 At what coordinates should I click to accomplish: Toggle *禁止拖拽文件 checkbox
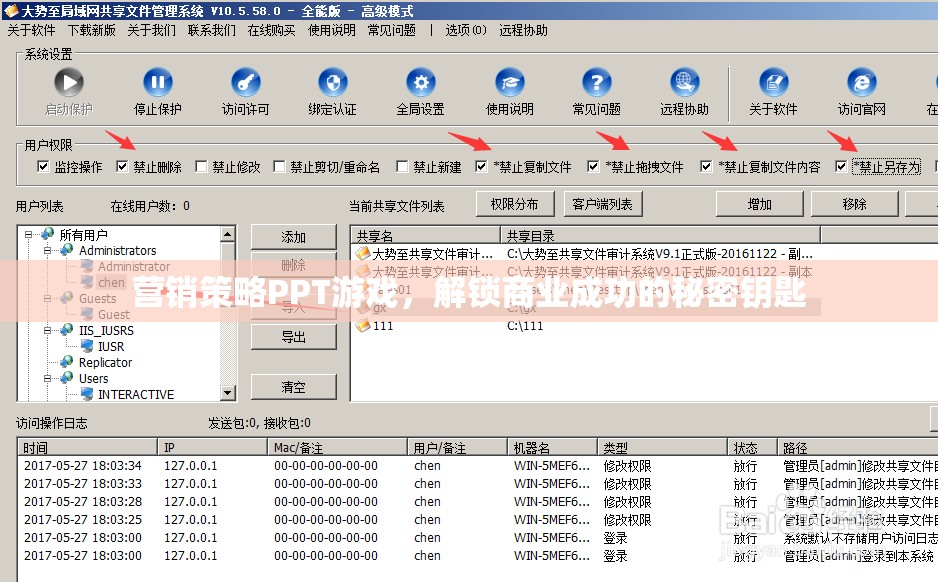coord(593,166)
